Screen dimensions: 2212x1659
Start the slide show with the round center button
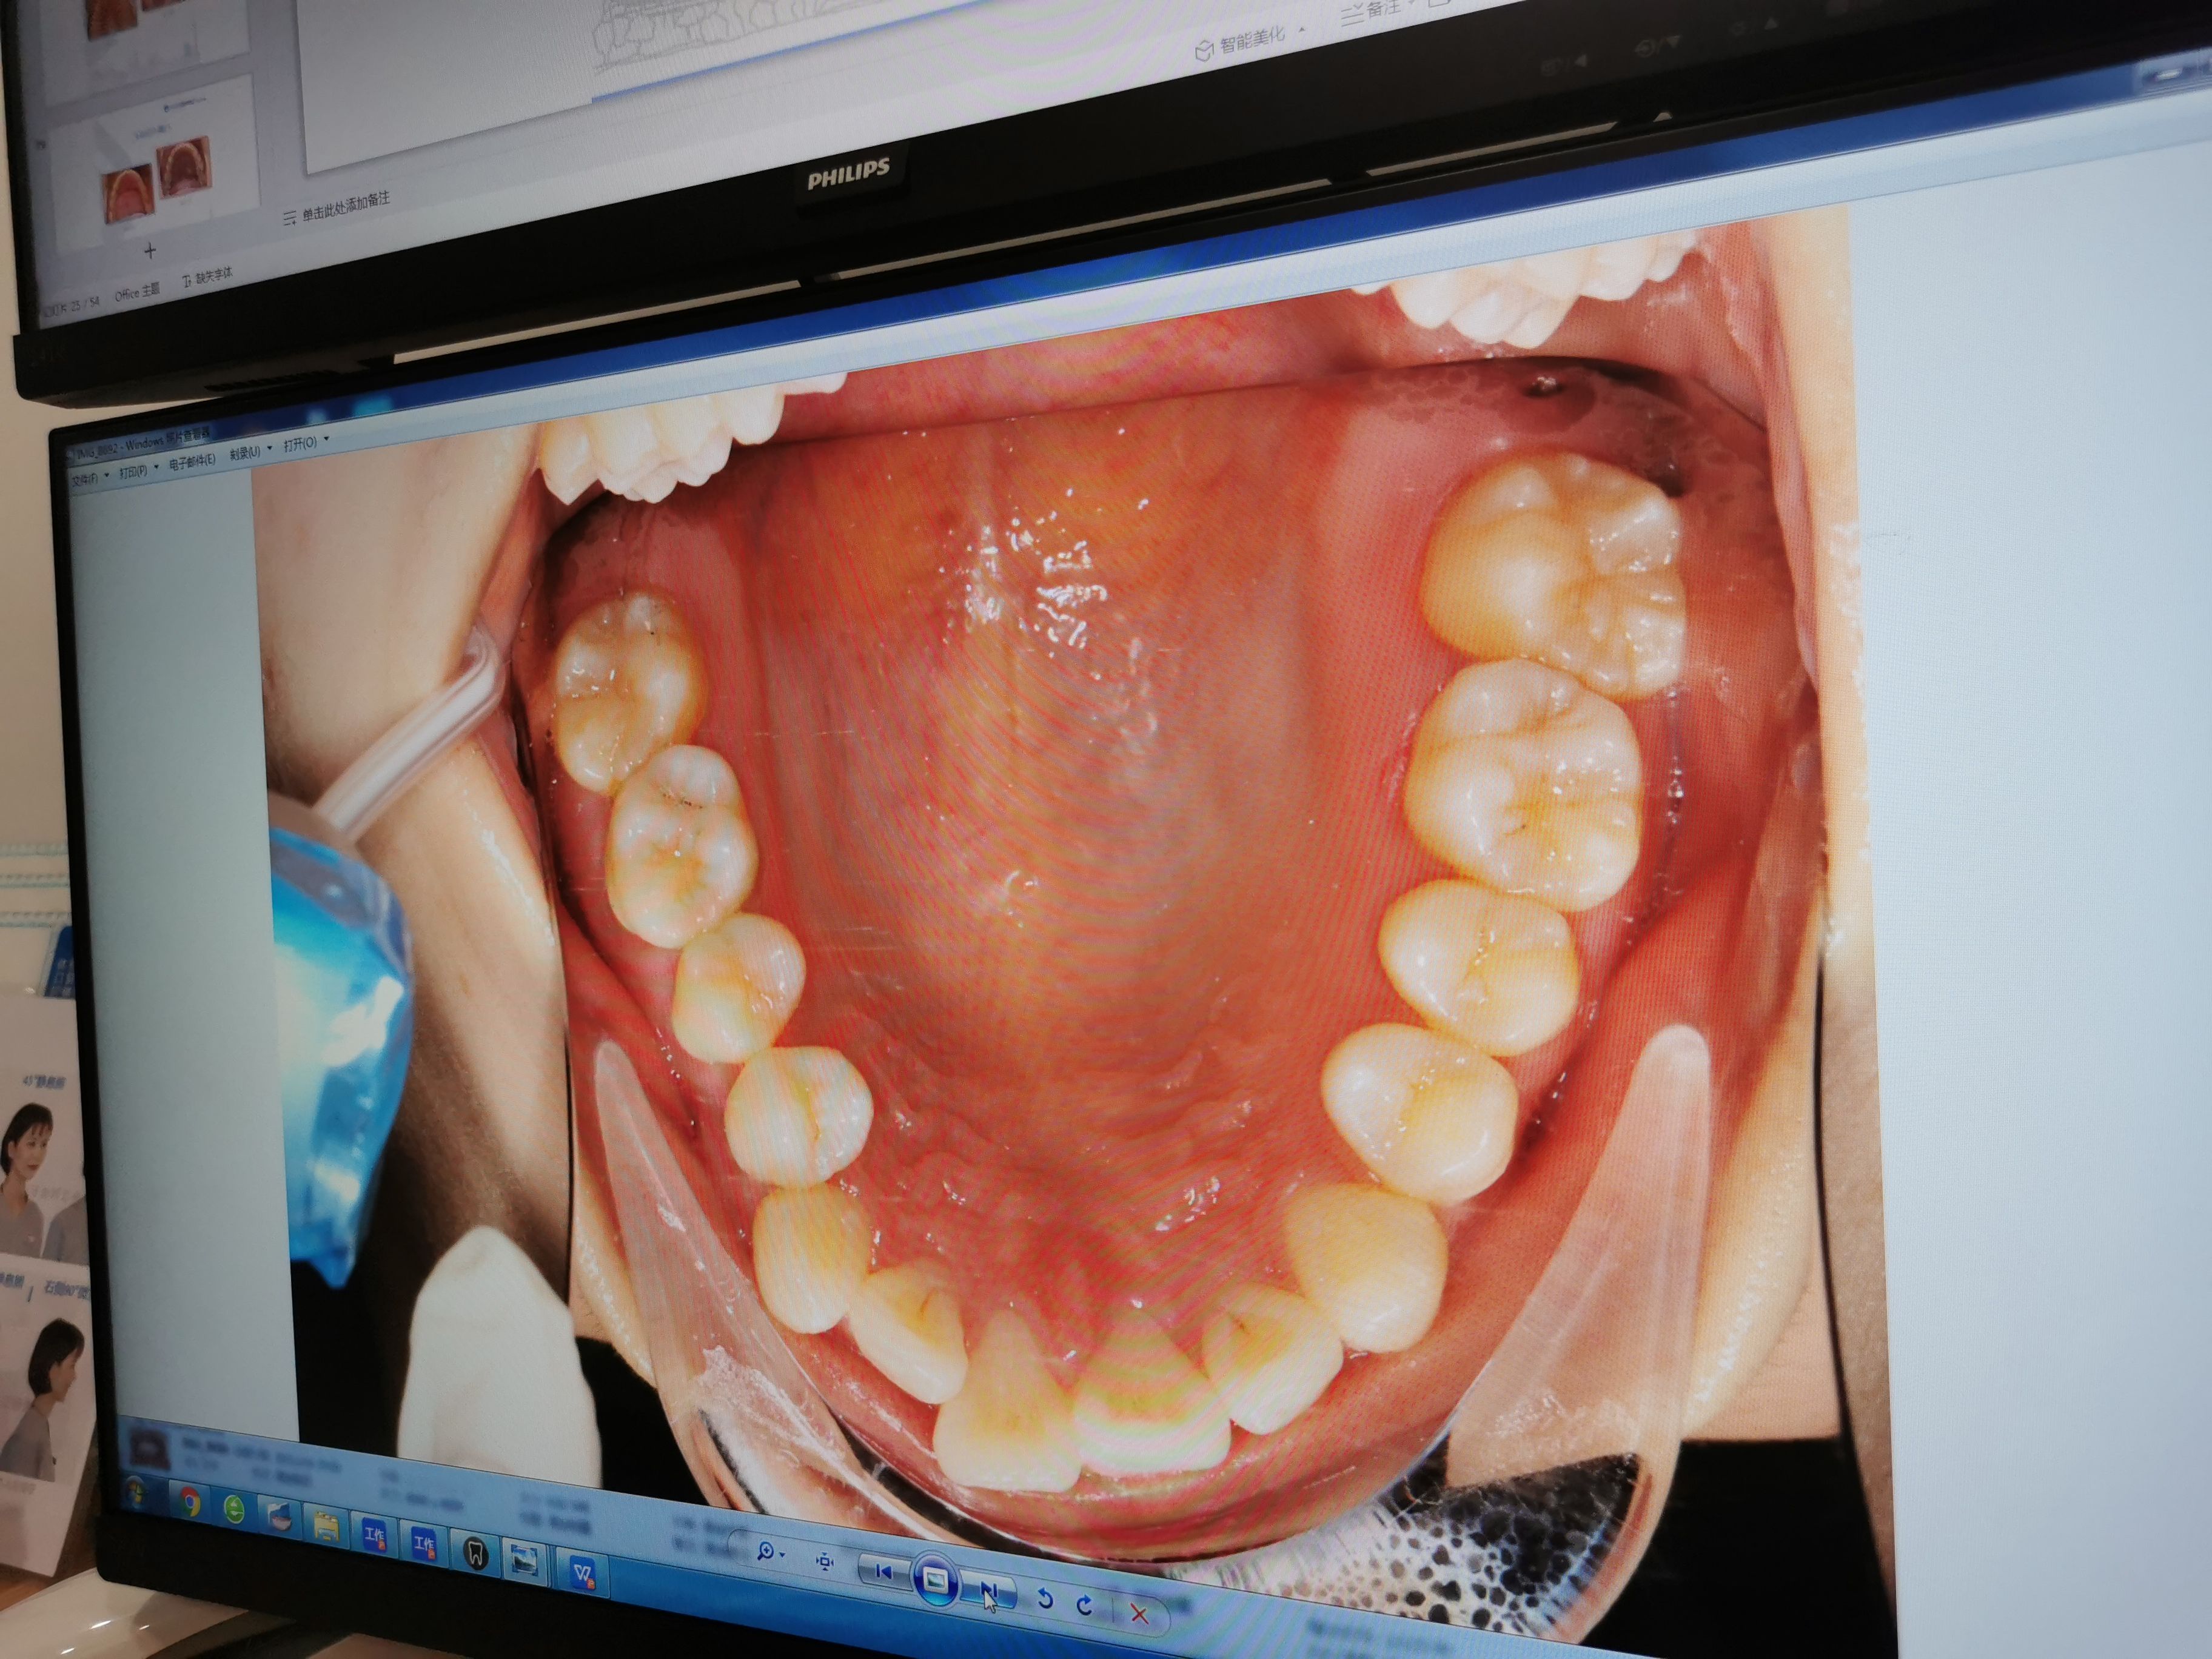(936, 1580)
